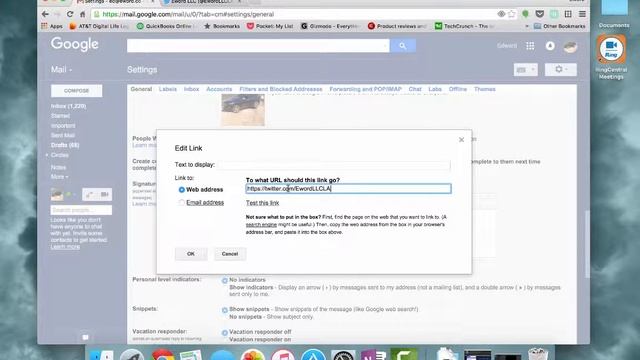
Task: Confirm the link with OK
Action: tap(191, 254)
